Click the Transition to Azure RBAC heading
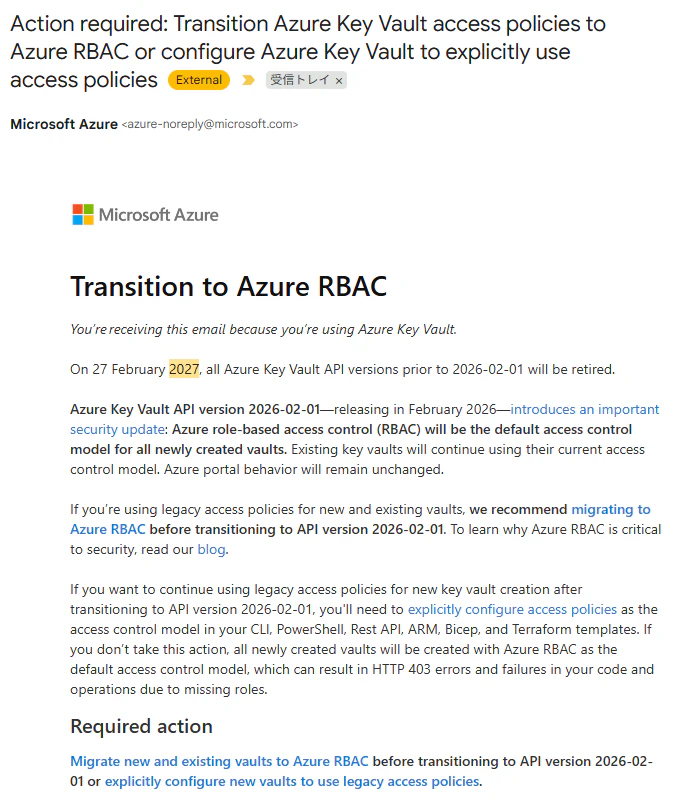The width and height of the screenshot is (692, 804). [x=229, y=286]
